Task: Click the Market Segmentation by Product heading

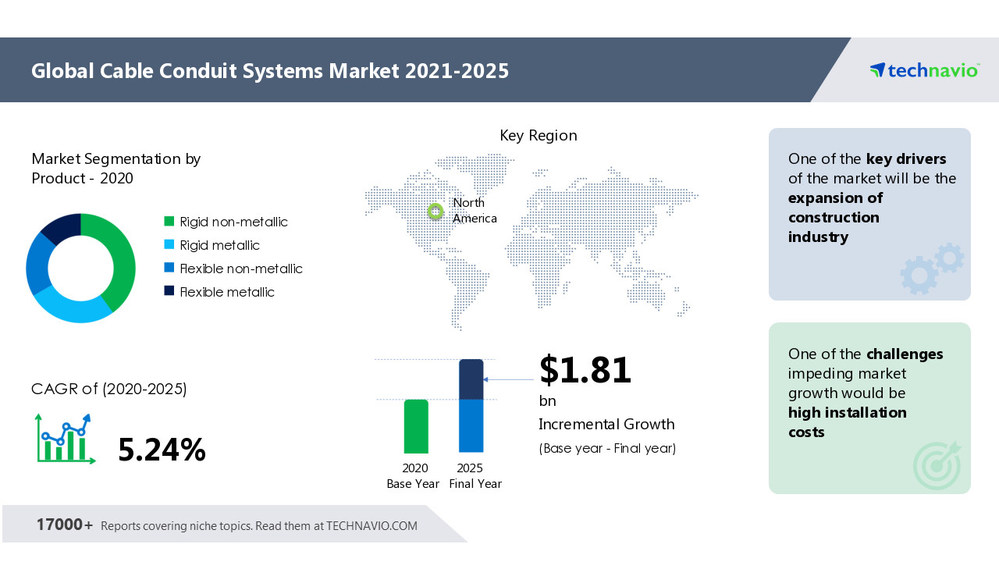Action: (116, 168)
